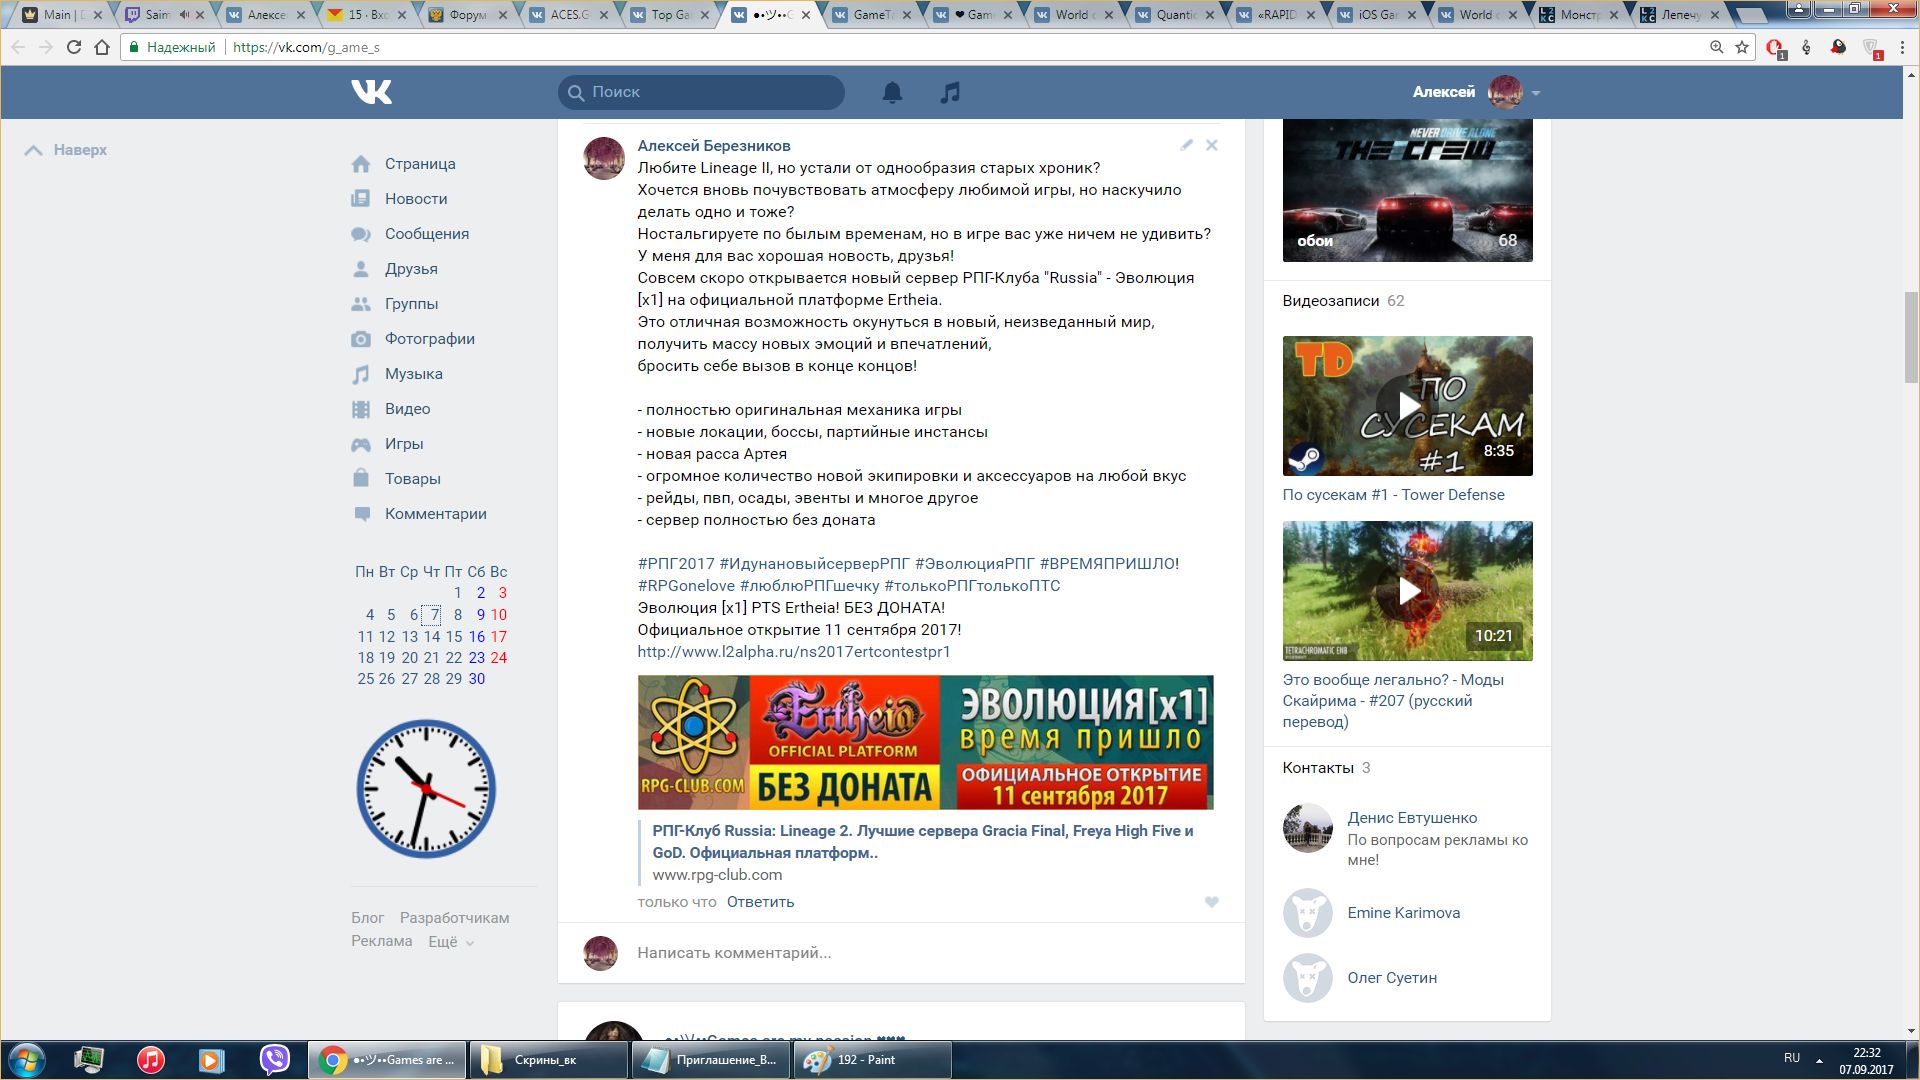Click the zoom magnifier in address bar

(1716, 47)
